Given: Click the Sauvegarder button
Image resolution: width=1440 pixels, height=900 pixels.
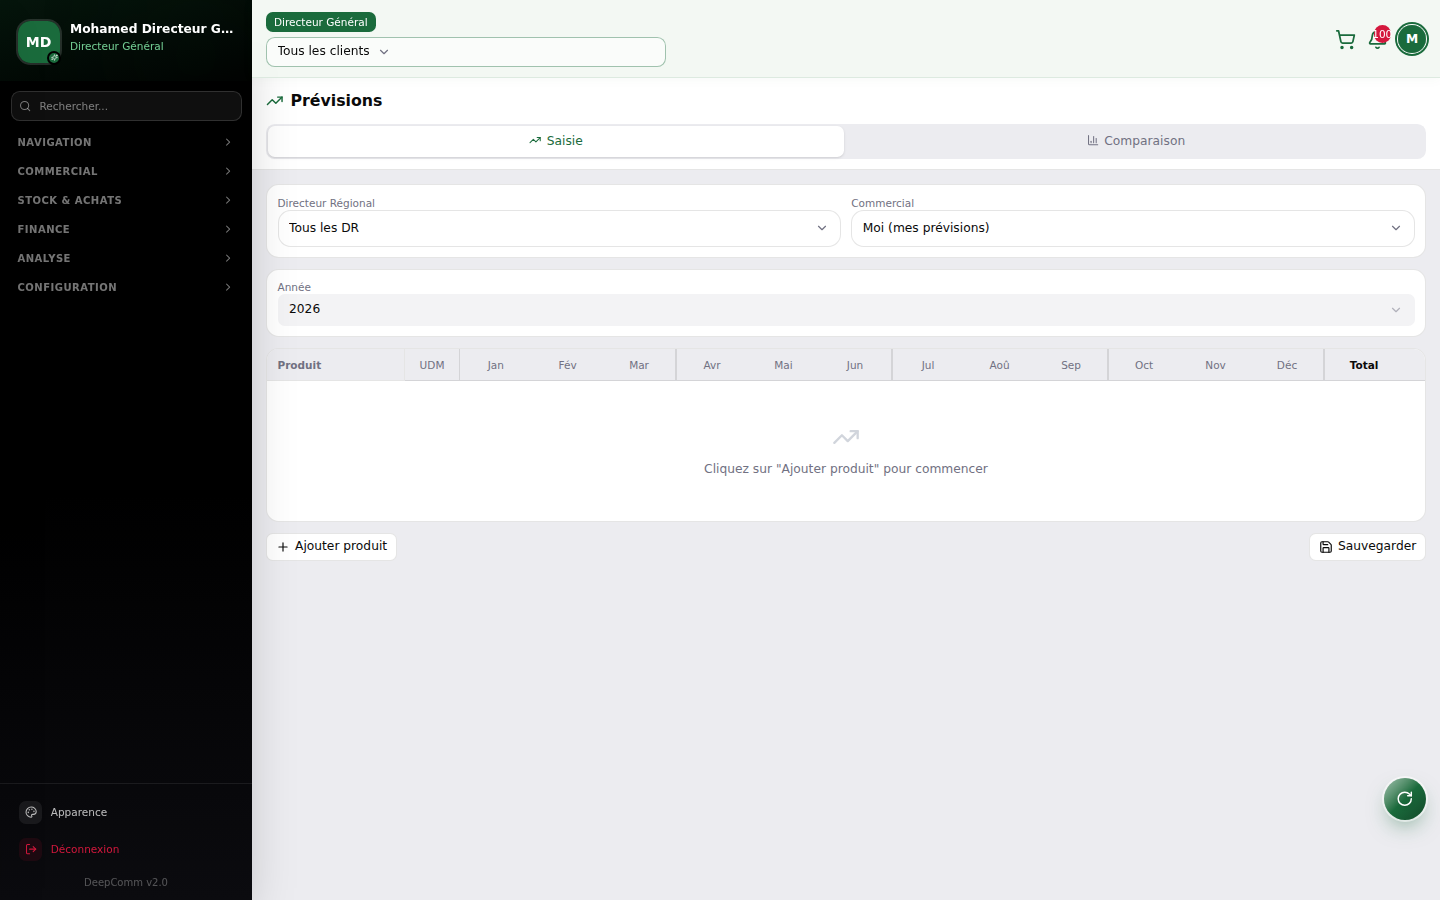Looking at the screenshot, I should [1367, 547].
